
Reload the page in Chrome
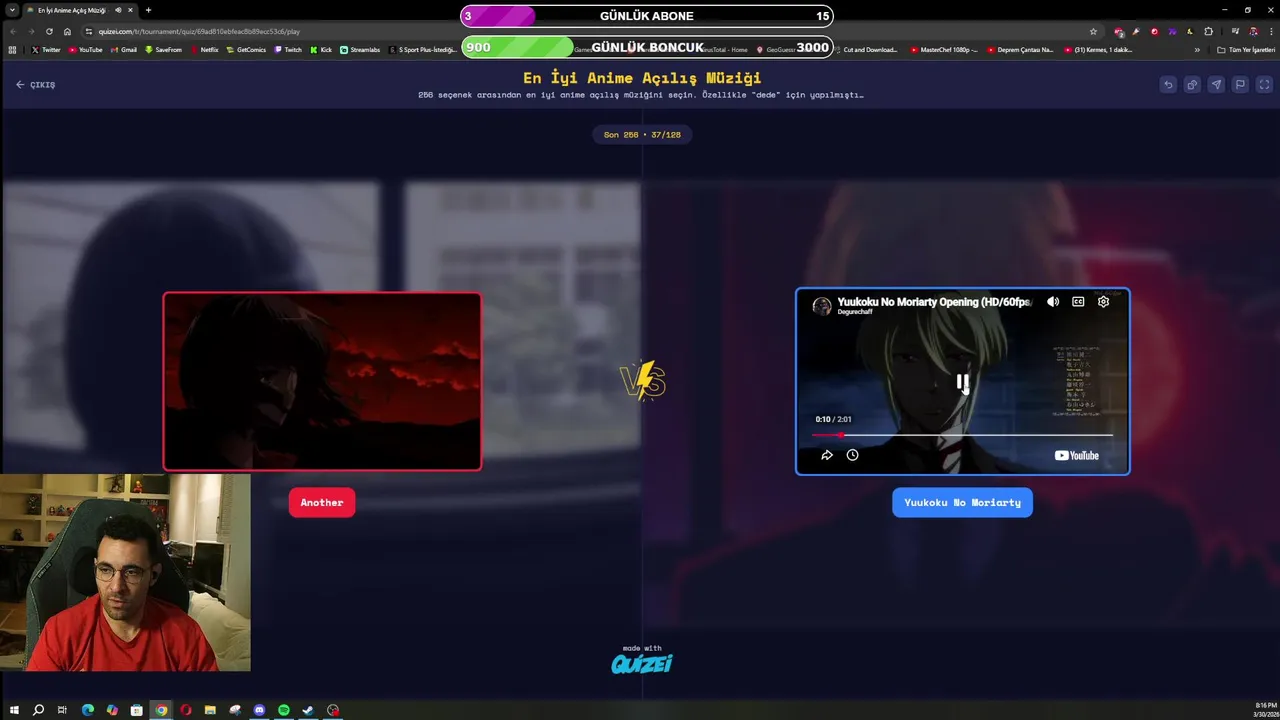click(49, 31)
